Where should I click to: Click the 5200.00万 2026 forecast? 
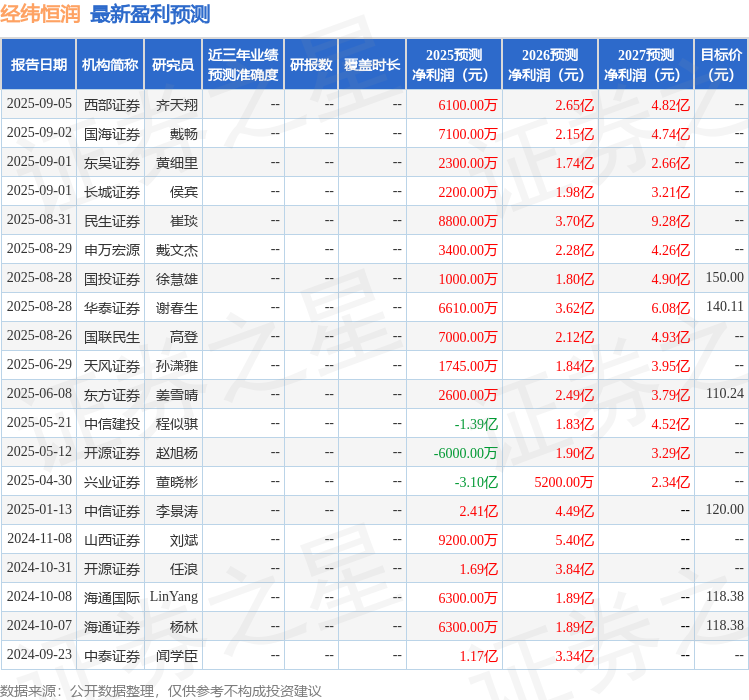[564, 482]
